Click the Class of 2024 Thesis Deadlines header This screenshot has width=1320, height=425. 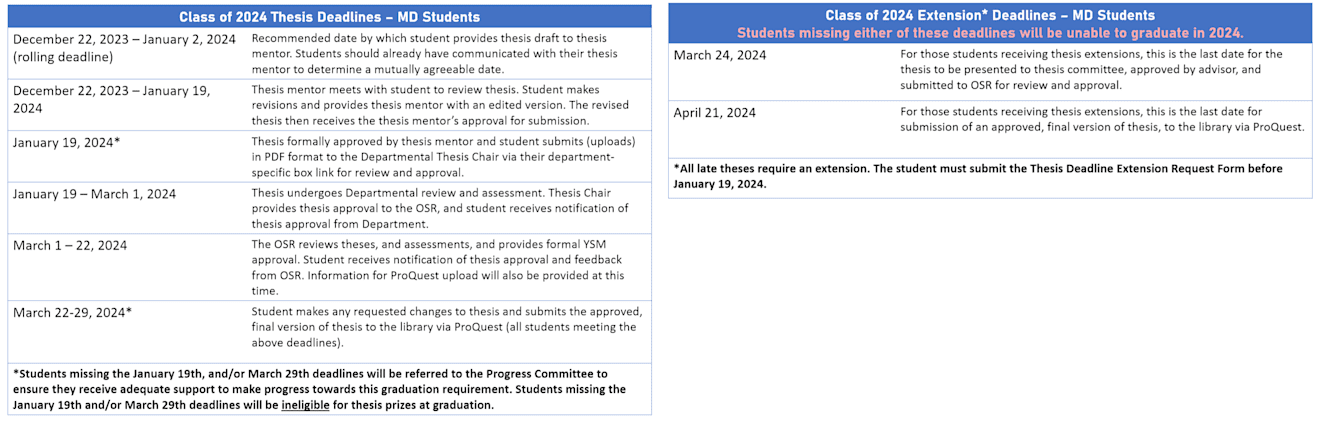pyautogui.click(x=329, y=17)
